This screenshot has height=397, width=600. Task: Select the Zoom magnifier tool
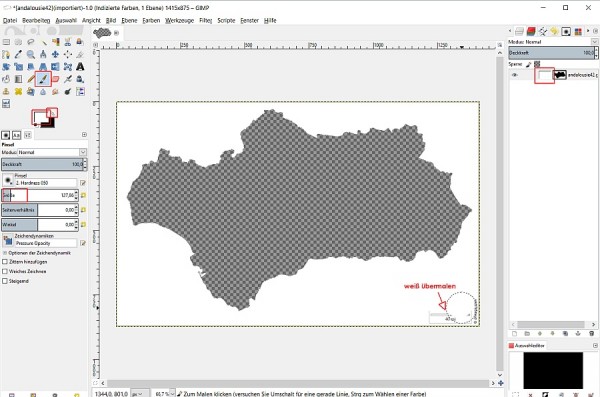click(31, 54)
